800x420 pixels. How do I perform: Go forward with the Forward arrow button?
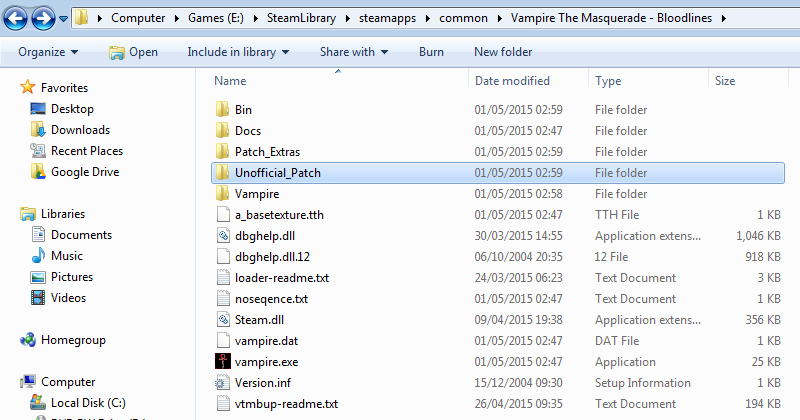tap(43, 19)
